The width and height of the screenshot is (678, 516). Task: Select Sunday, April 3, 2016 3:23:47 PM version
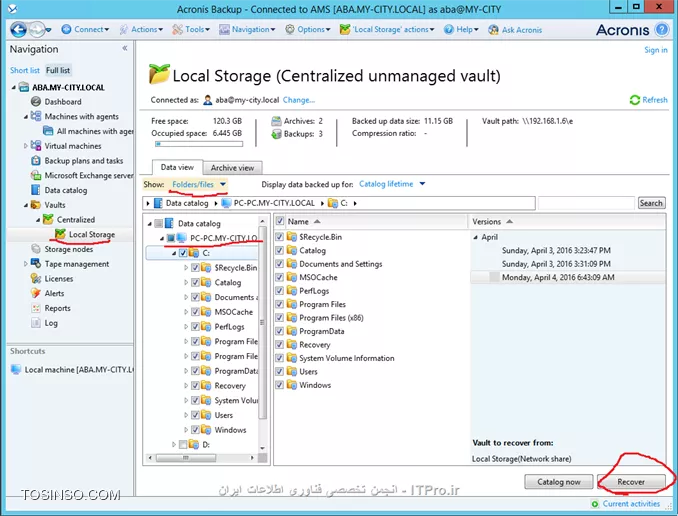(x=556, y=250)
